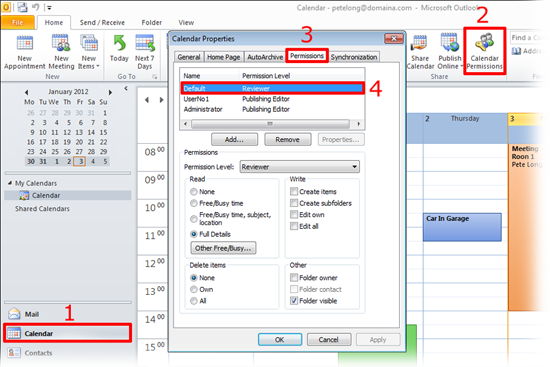The height and width of the screenshot is (367, 550).
Task: Open the Car In Garage appointment
Action: click(x=462, y=227)
